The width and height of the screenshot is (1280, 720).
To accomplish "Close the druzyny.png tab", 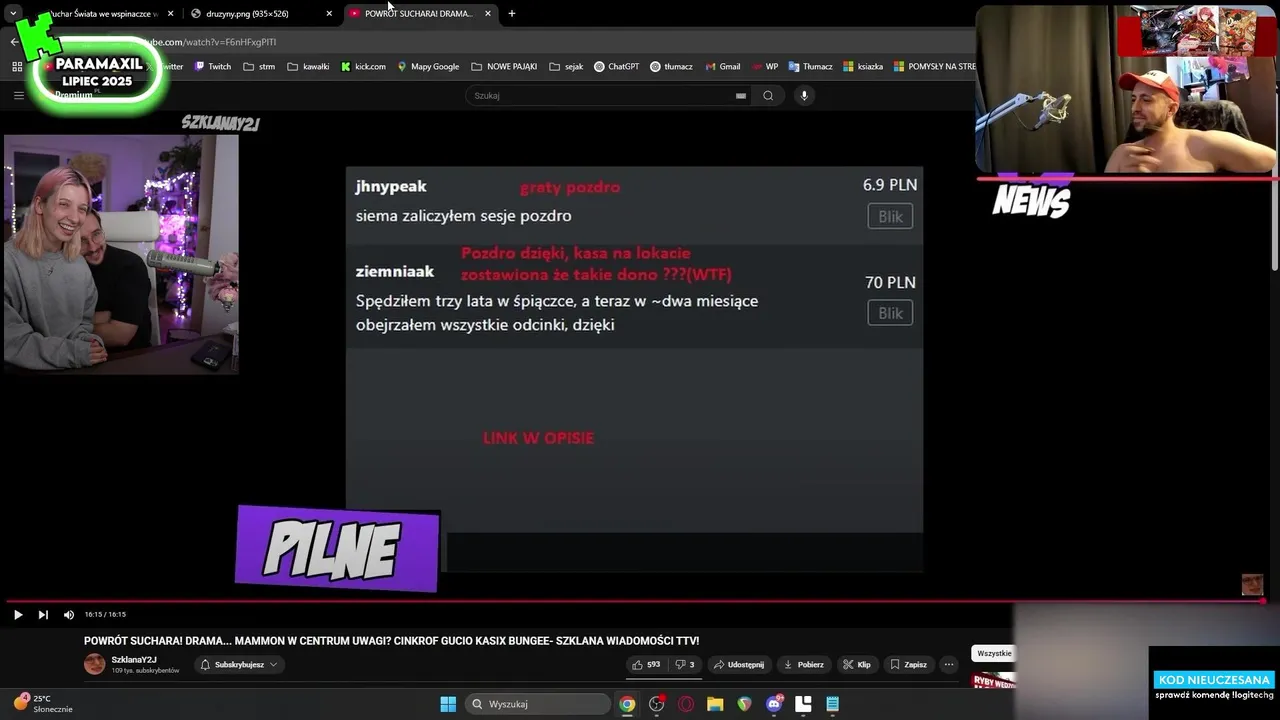I will (329, 14).
